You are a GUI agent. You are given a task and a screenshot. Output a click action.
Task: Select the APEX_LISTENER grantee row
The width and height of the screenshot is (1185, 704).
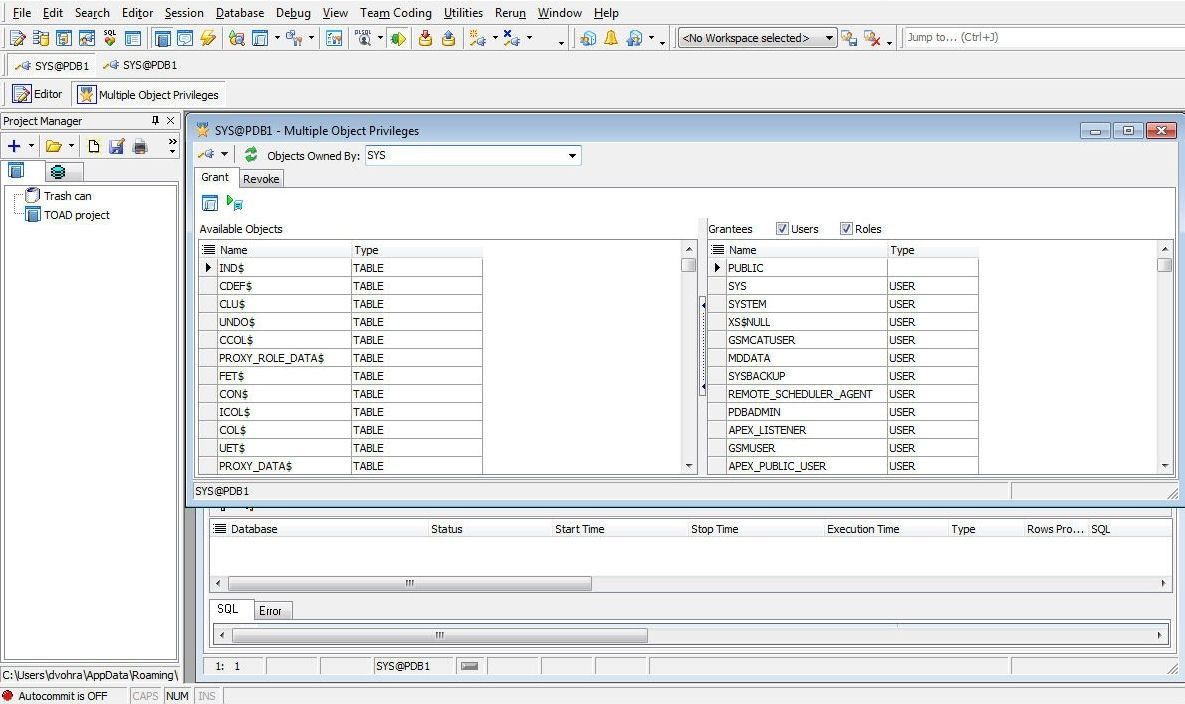click(843, 431)
